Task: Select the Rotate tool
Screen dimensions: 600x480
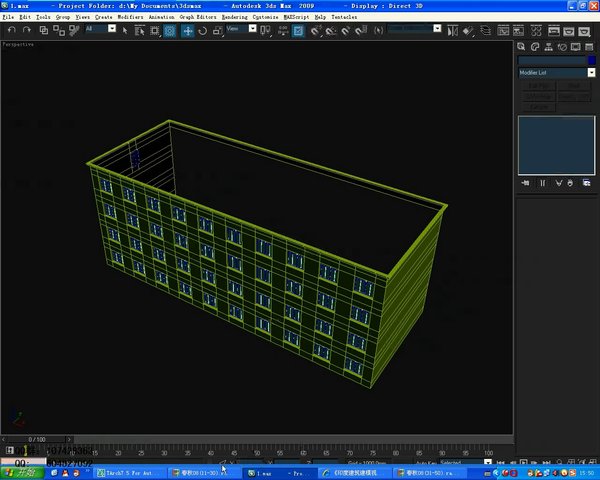Action: click(x=202, y=31)
